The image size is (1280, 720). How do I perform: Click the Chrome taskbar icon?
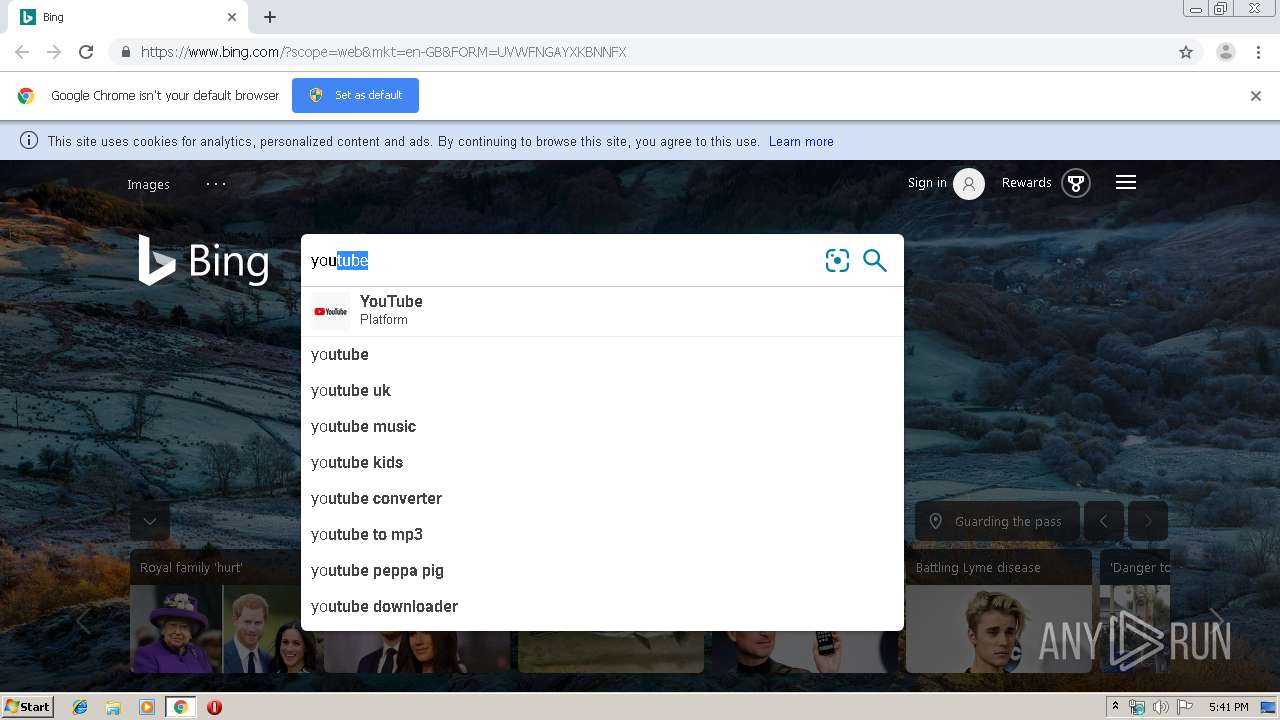coord(180,707)
